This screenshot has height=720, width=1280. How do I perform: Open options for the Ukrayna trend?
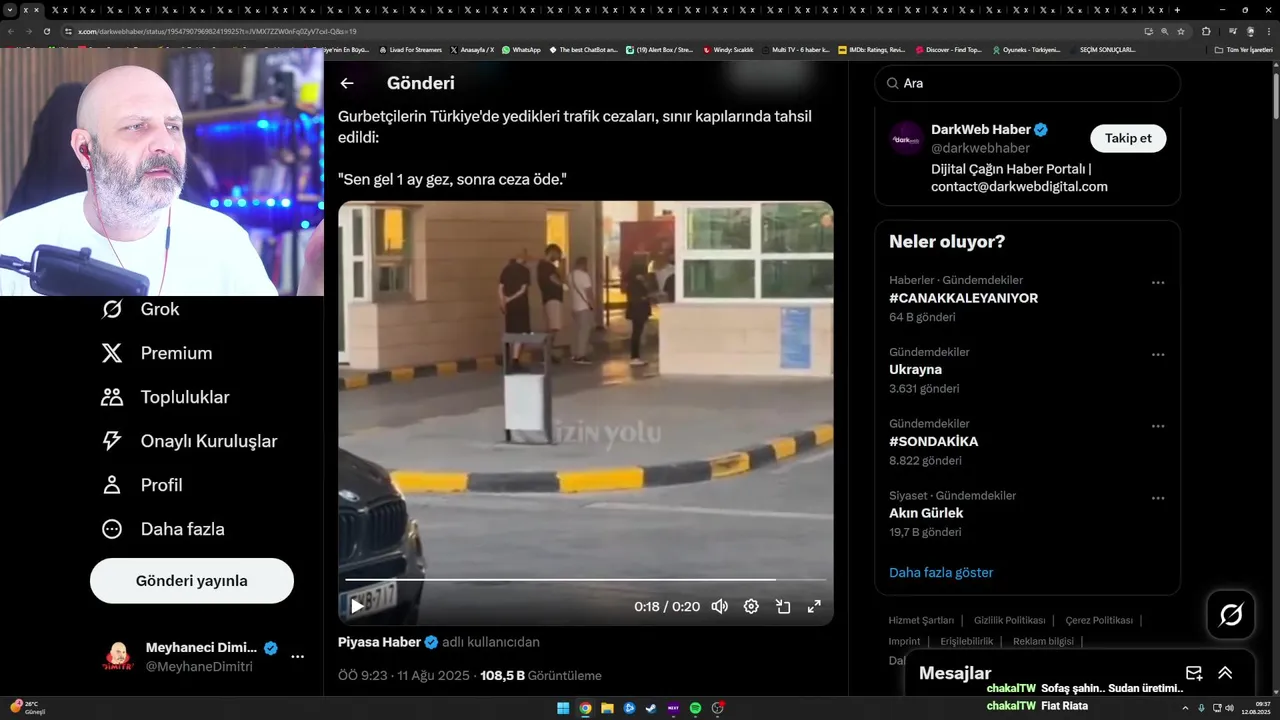coord(1158,354)
